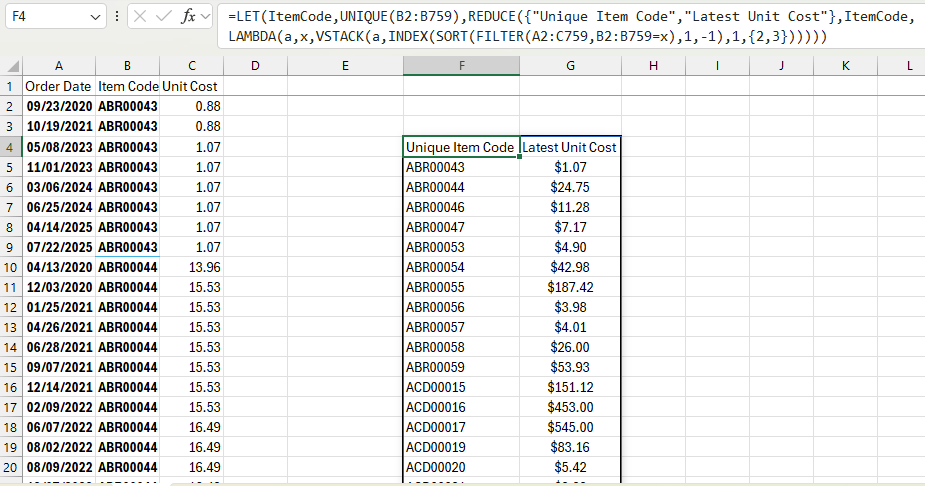Viewport: 925px width, 486px height.
Task: Select ABR00055 in the unique list
Action: coord(461,287)
